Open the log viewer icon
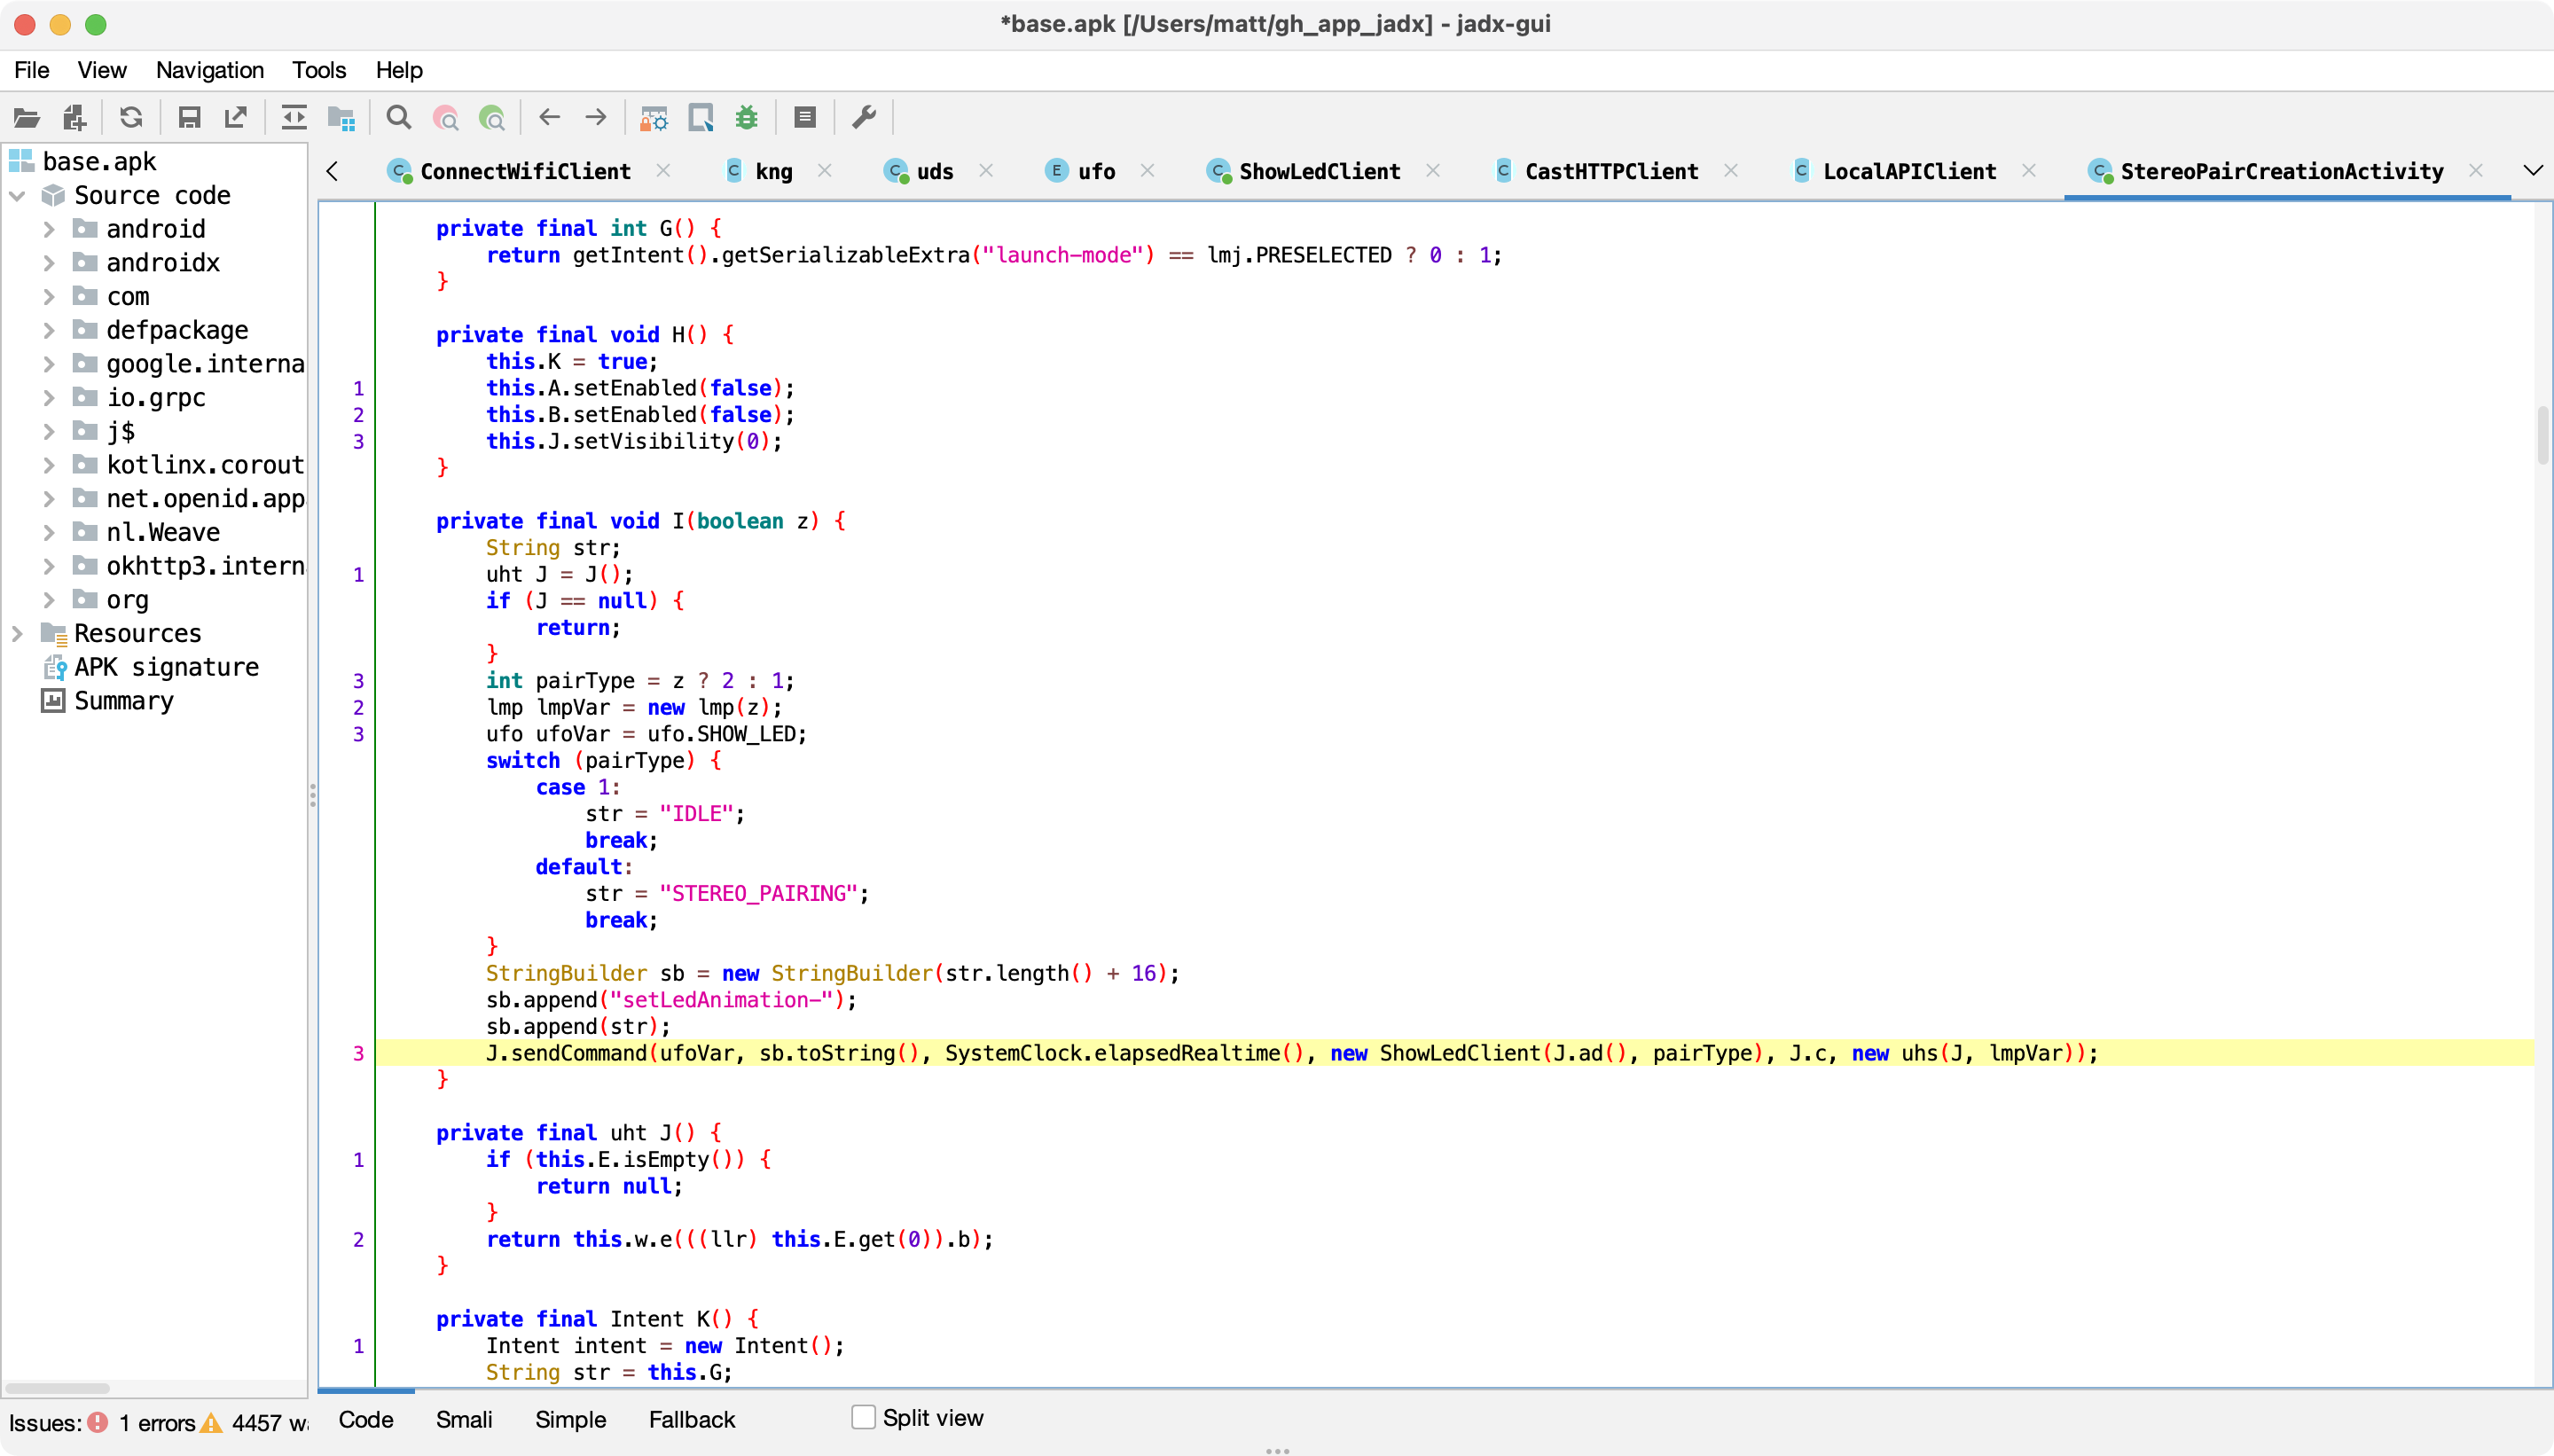The image size is (2554, 1456). [805, 118]
